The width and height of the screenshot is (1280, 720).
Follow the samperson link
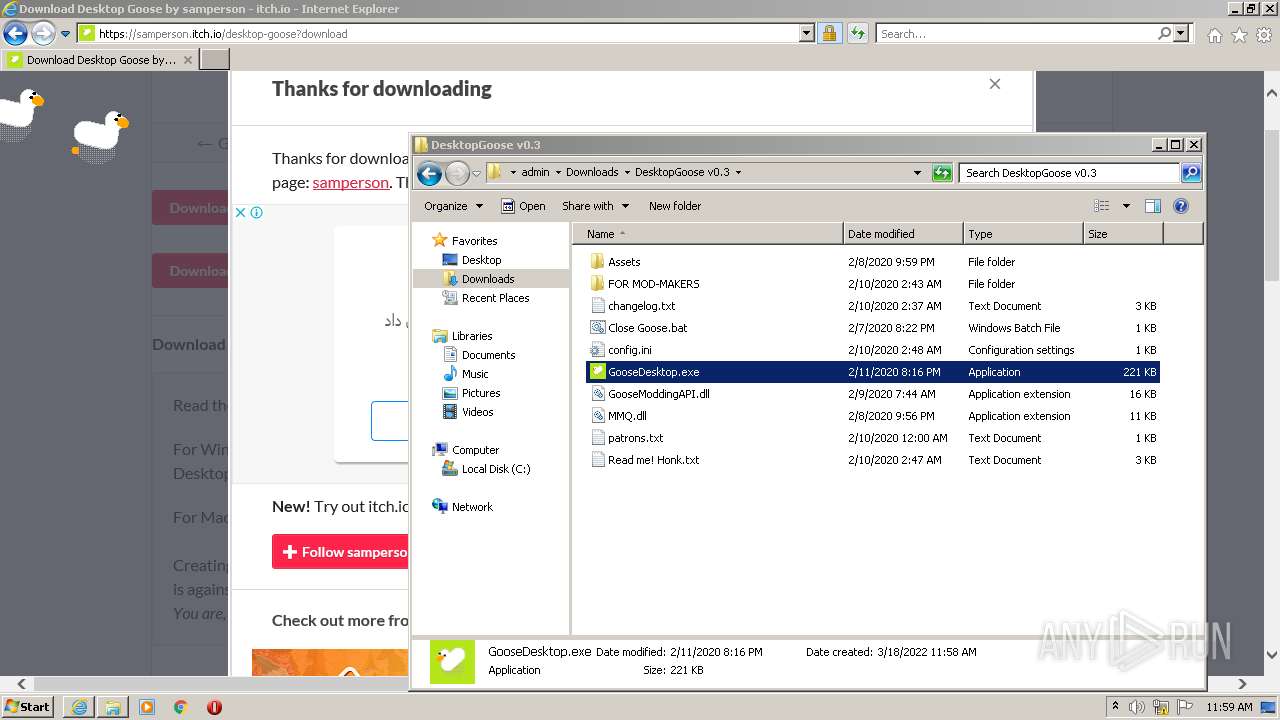click(350, 182)
